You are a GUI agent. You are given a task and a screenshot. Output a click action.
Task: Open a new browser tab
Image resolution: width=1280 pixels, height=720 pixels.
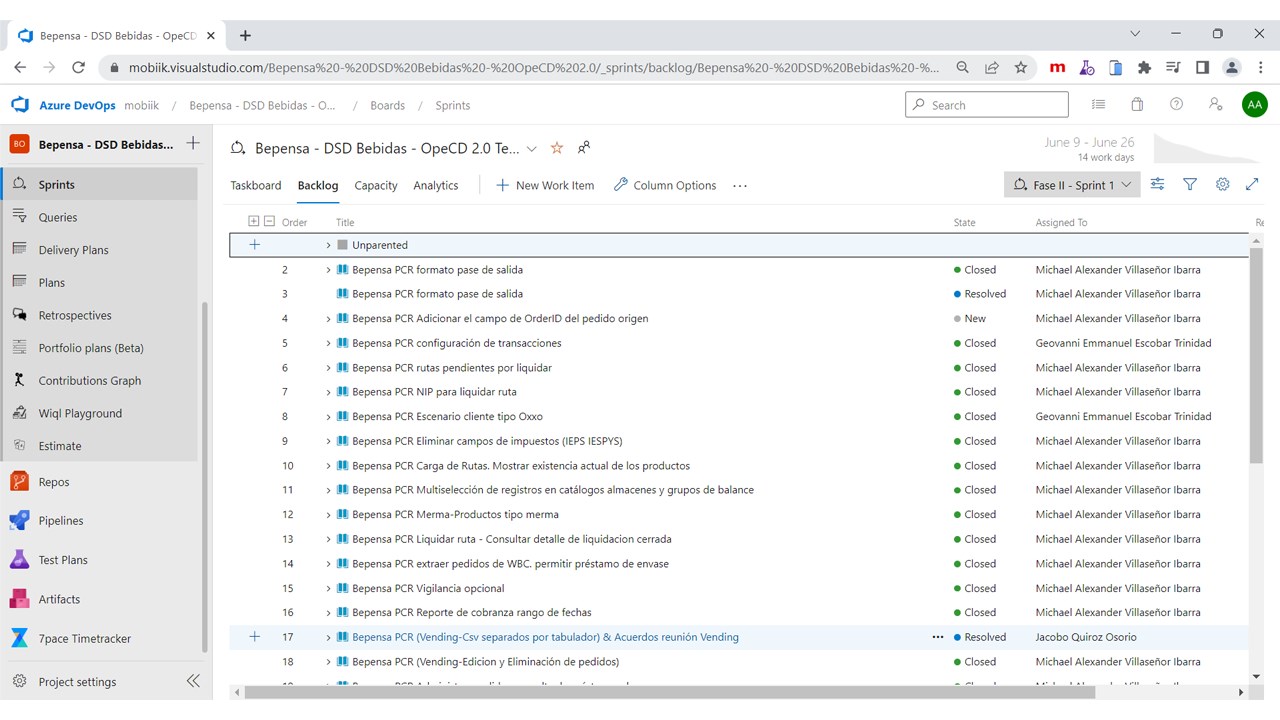[x=245, y=35]
